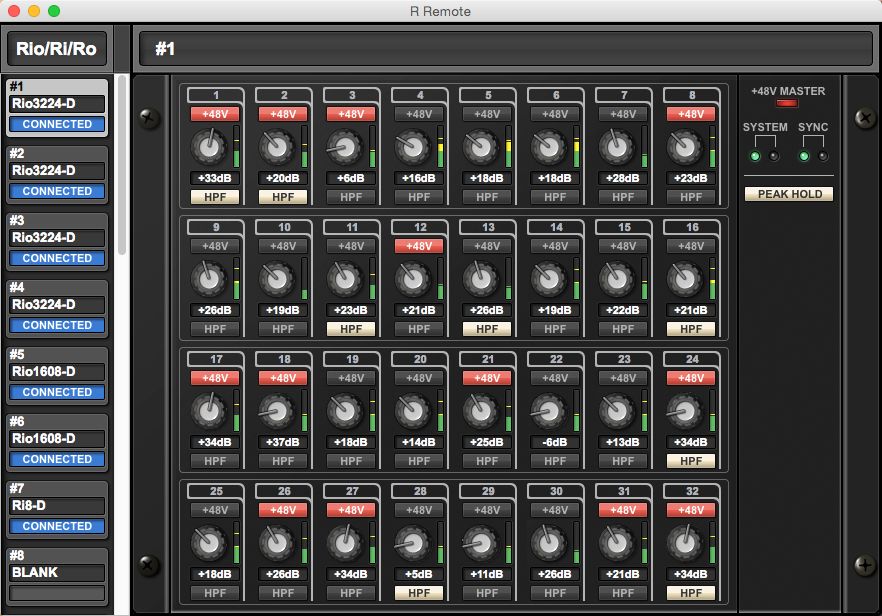Click the channel 13 level meter
The height and width of the screenshot is (616, 882).
pos(508,279)
